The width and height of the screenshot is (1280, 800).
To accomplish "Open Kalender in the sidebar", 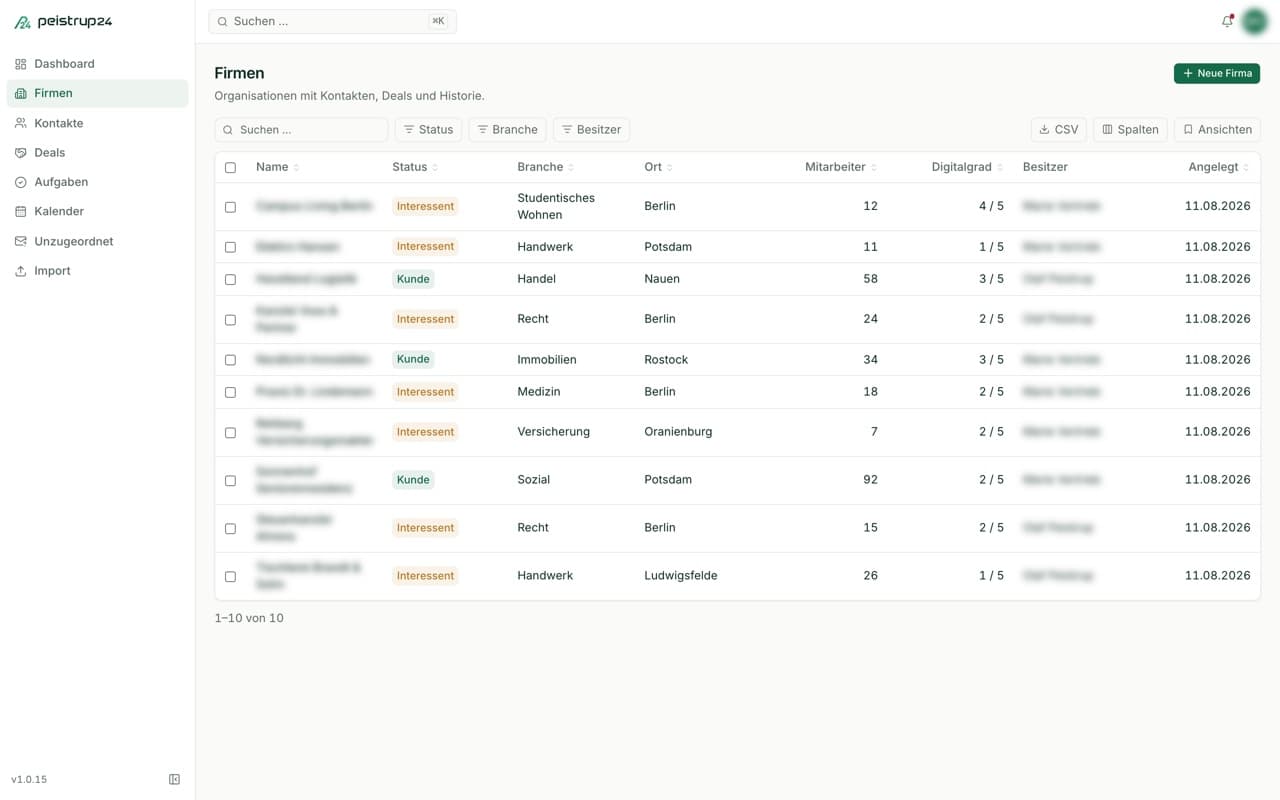I will click(x=97, y=211).
